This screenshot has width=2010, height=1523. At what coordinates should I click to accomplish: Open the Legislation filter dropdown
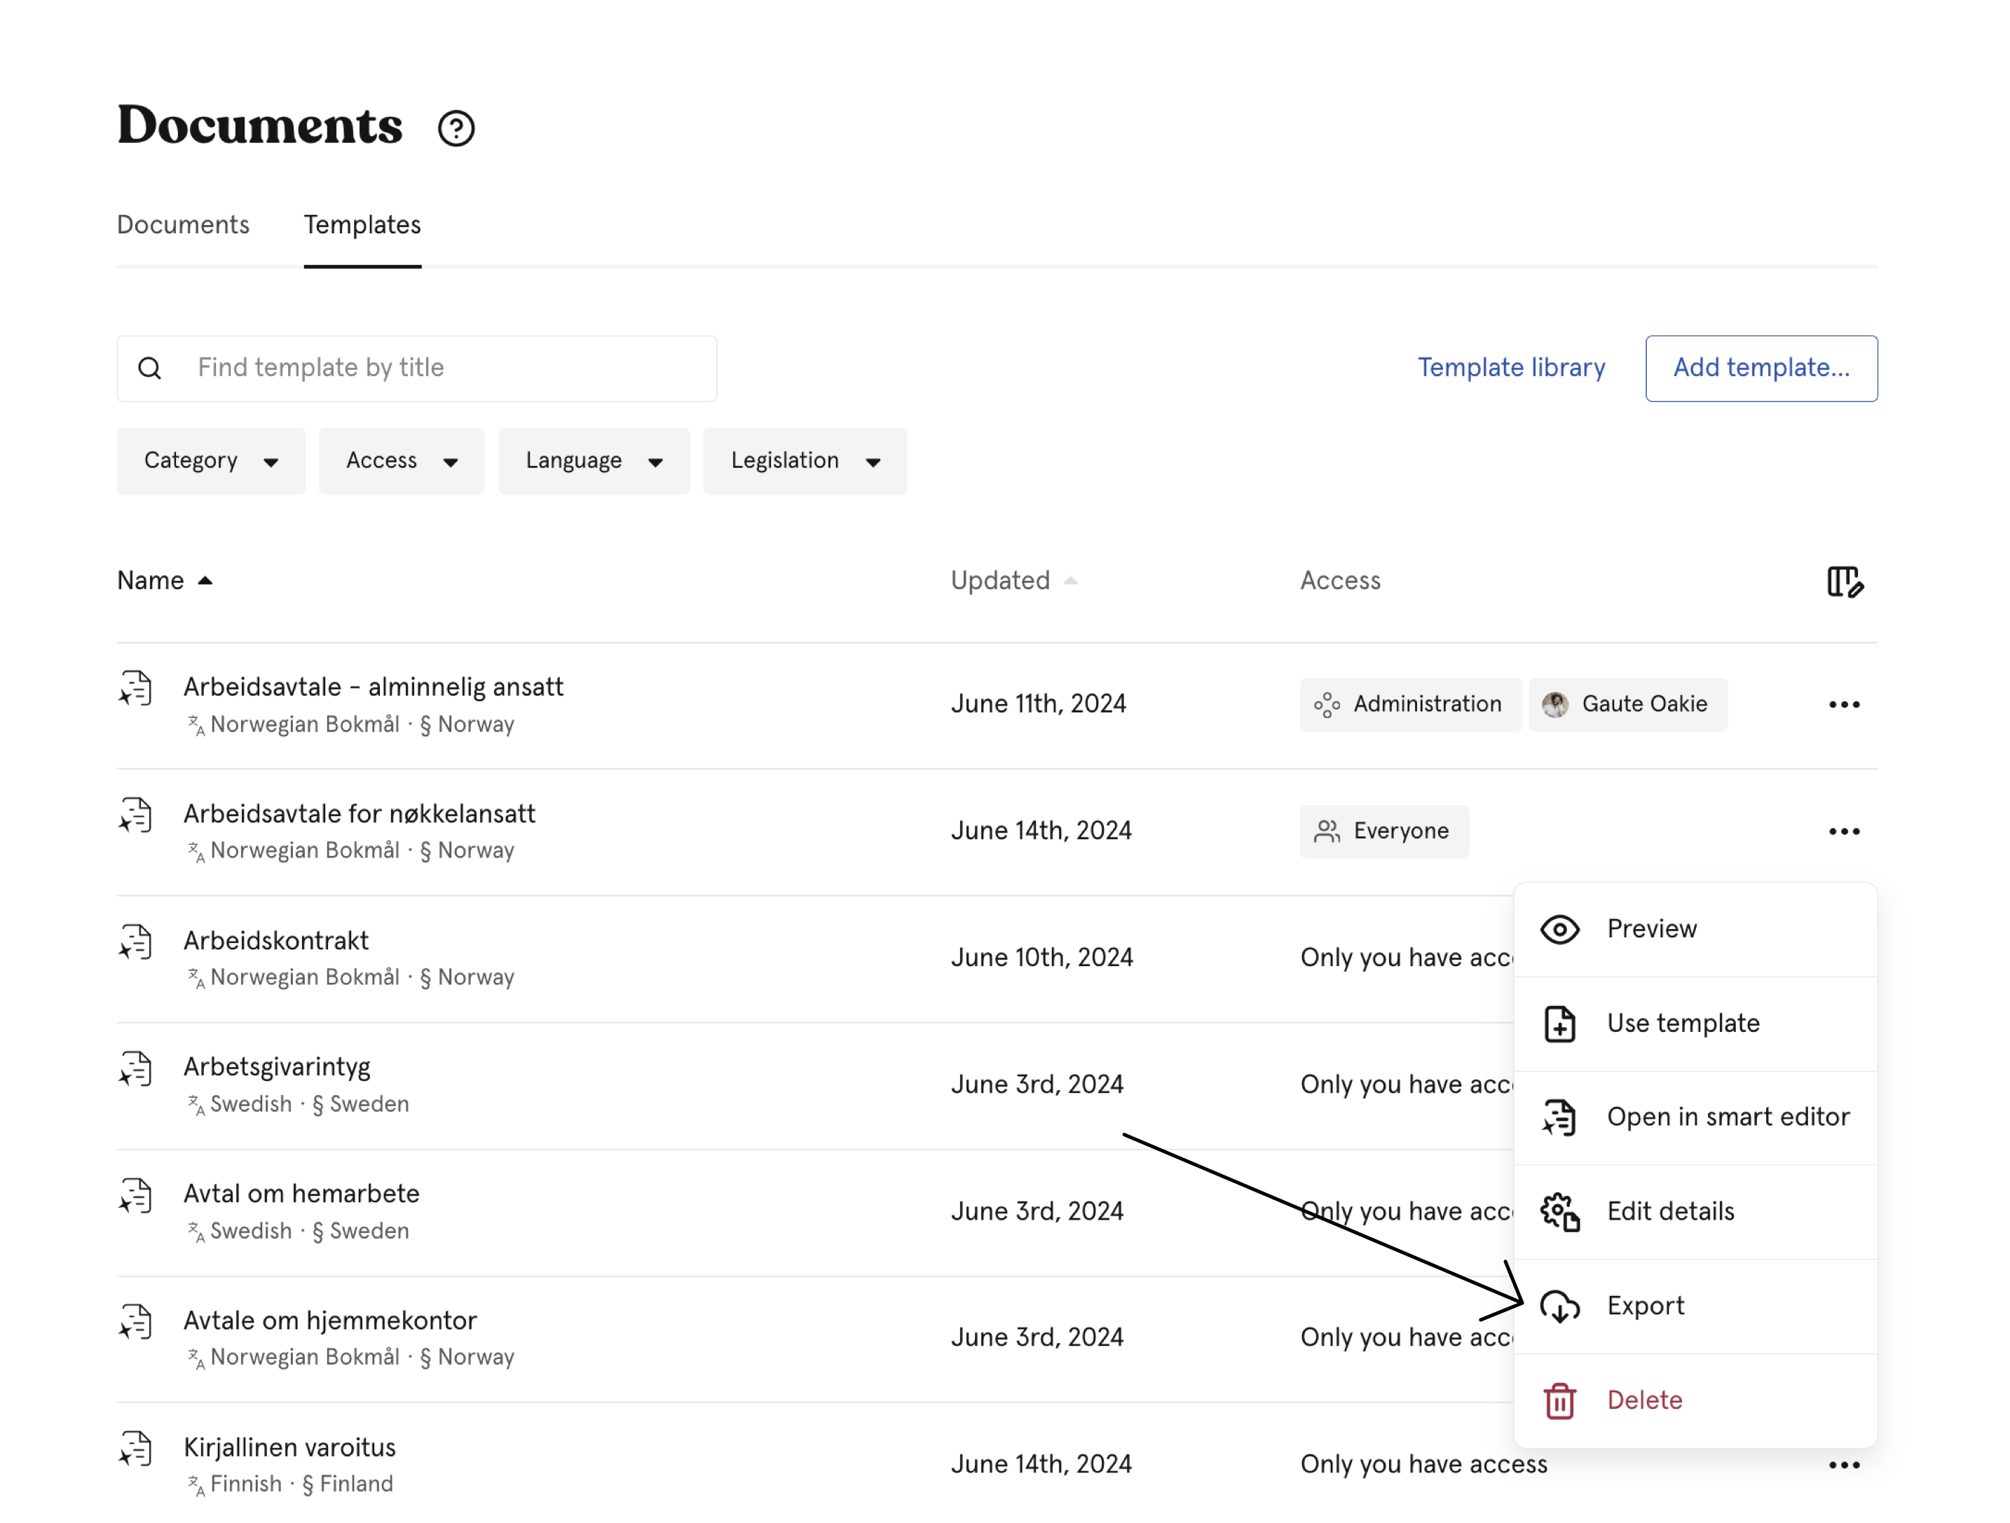point(804,461)
